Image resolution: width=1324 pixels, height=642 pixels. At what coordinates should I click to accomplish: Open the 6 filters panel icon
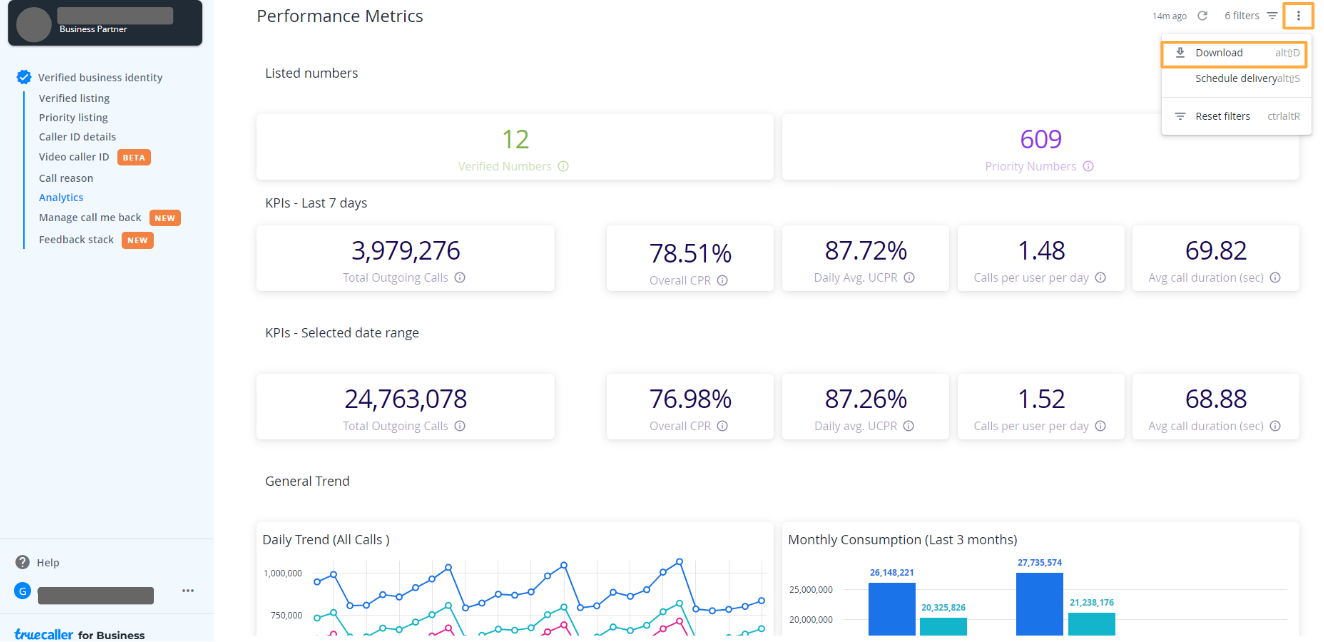[x=1272, y=16]
